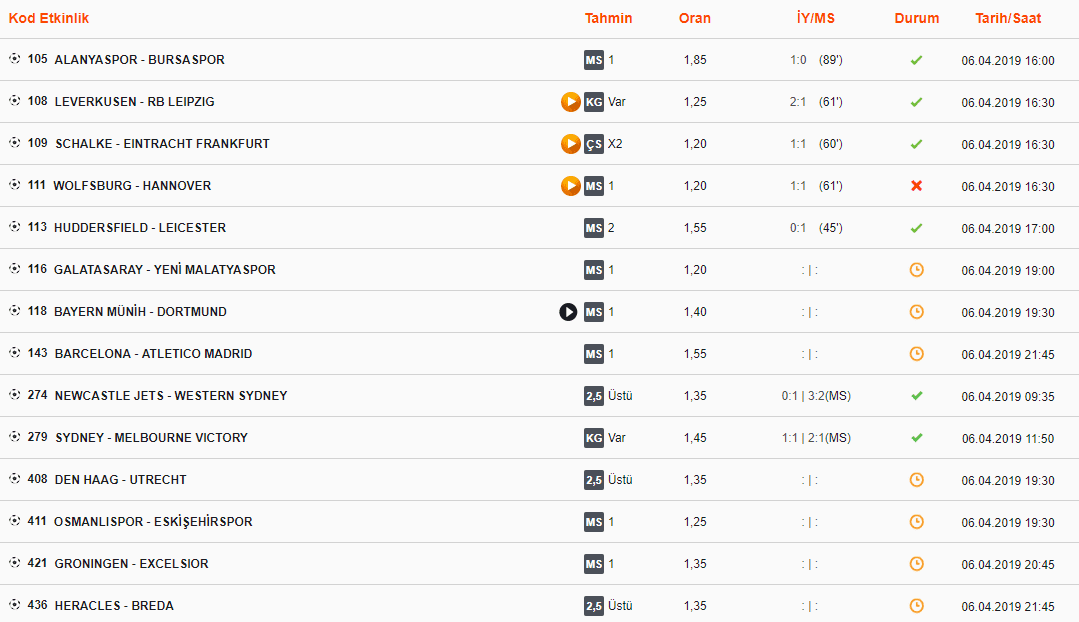Play live stream for Wolfsburg - Hannover
1079x622 pixels.
tap(570, 186)
